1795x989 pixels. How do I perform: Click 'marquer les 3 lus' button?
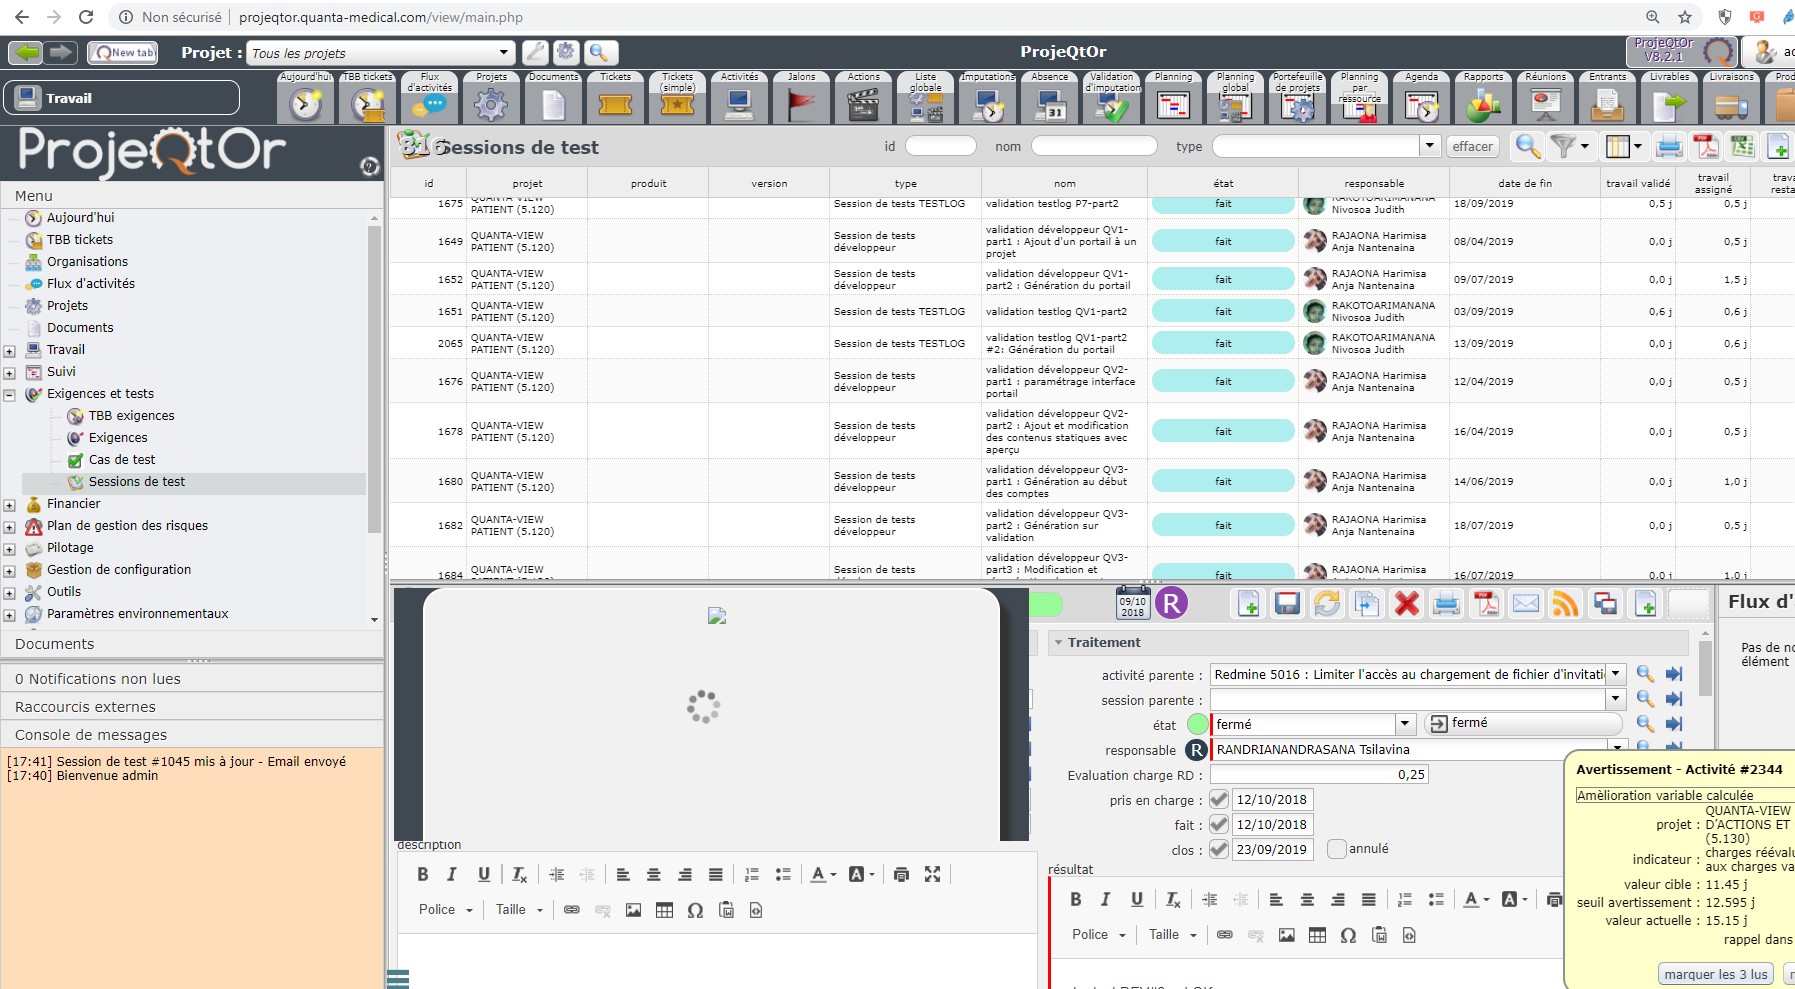(x=1715, y=974)
